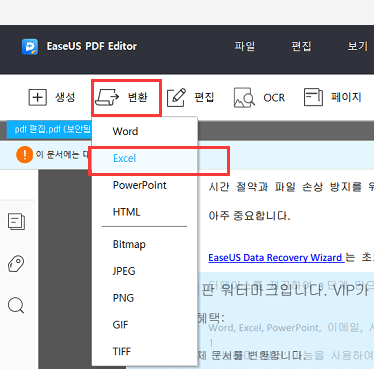Viewport: 374px width, 369px height.
Task: Click the magnifier search sidebar icon
Action: [16, 305]
